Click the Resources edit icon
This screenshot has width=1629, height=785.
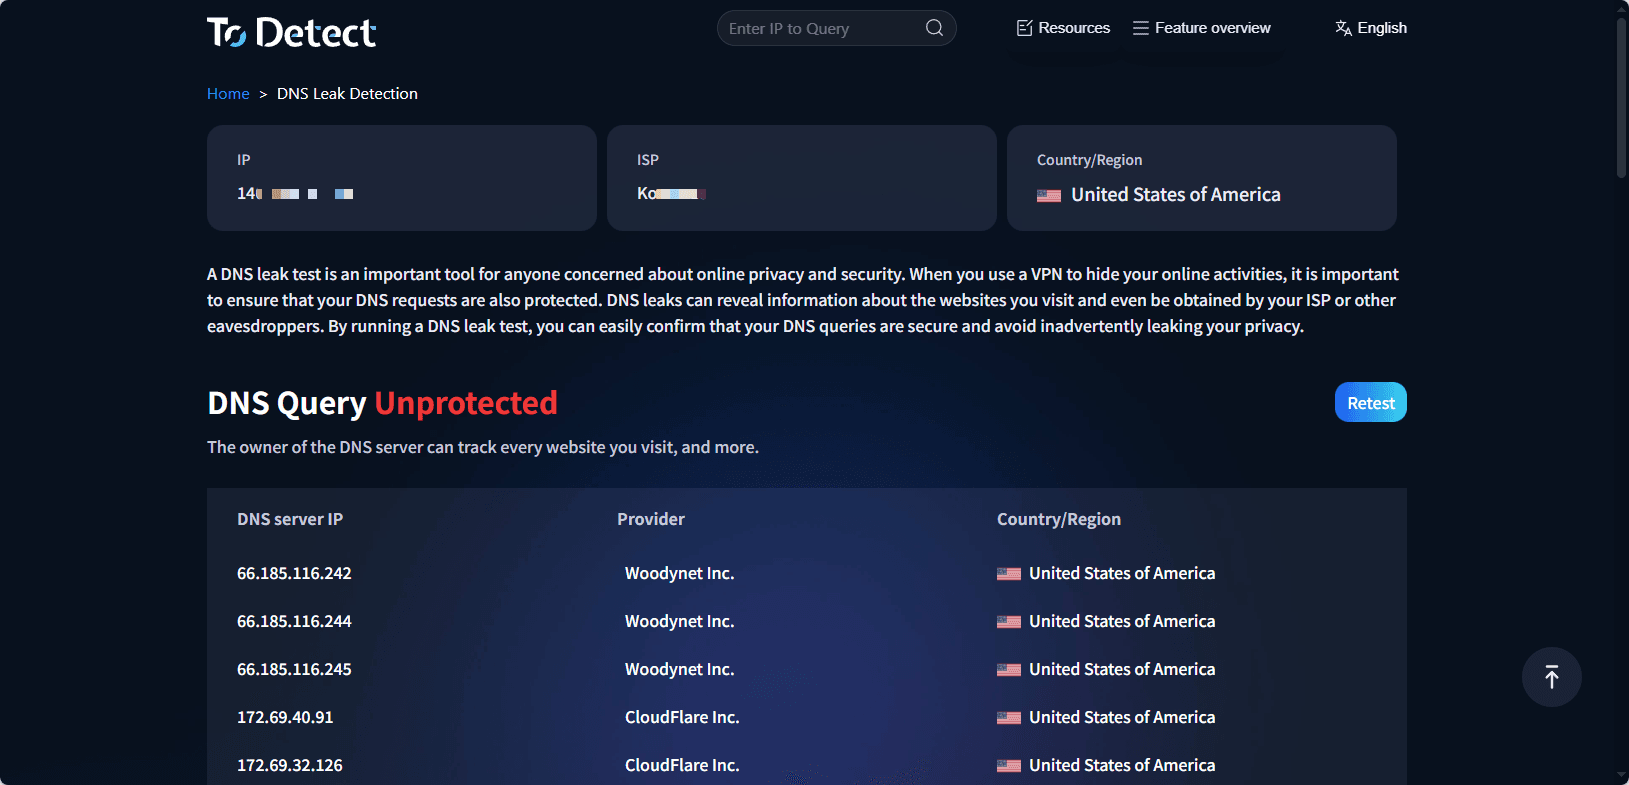(1024, 28)
